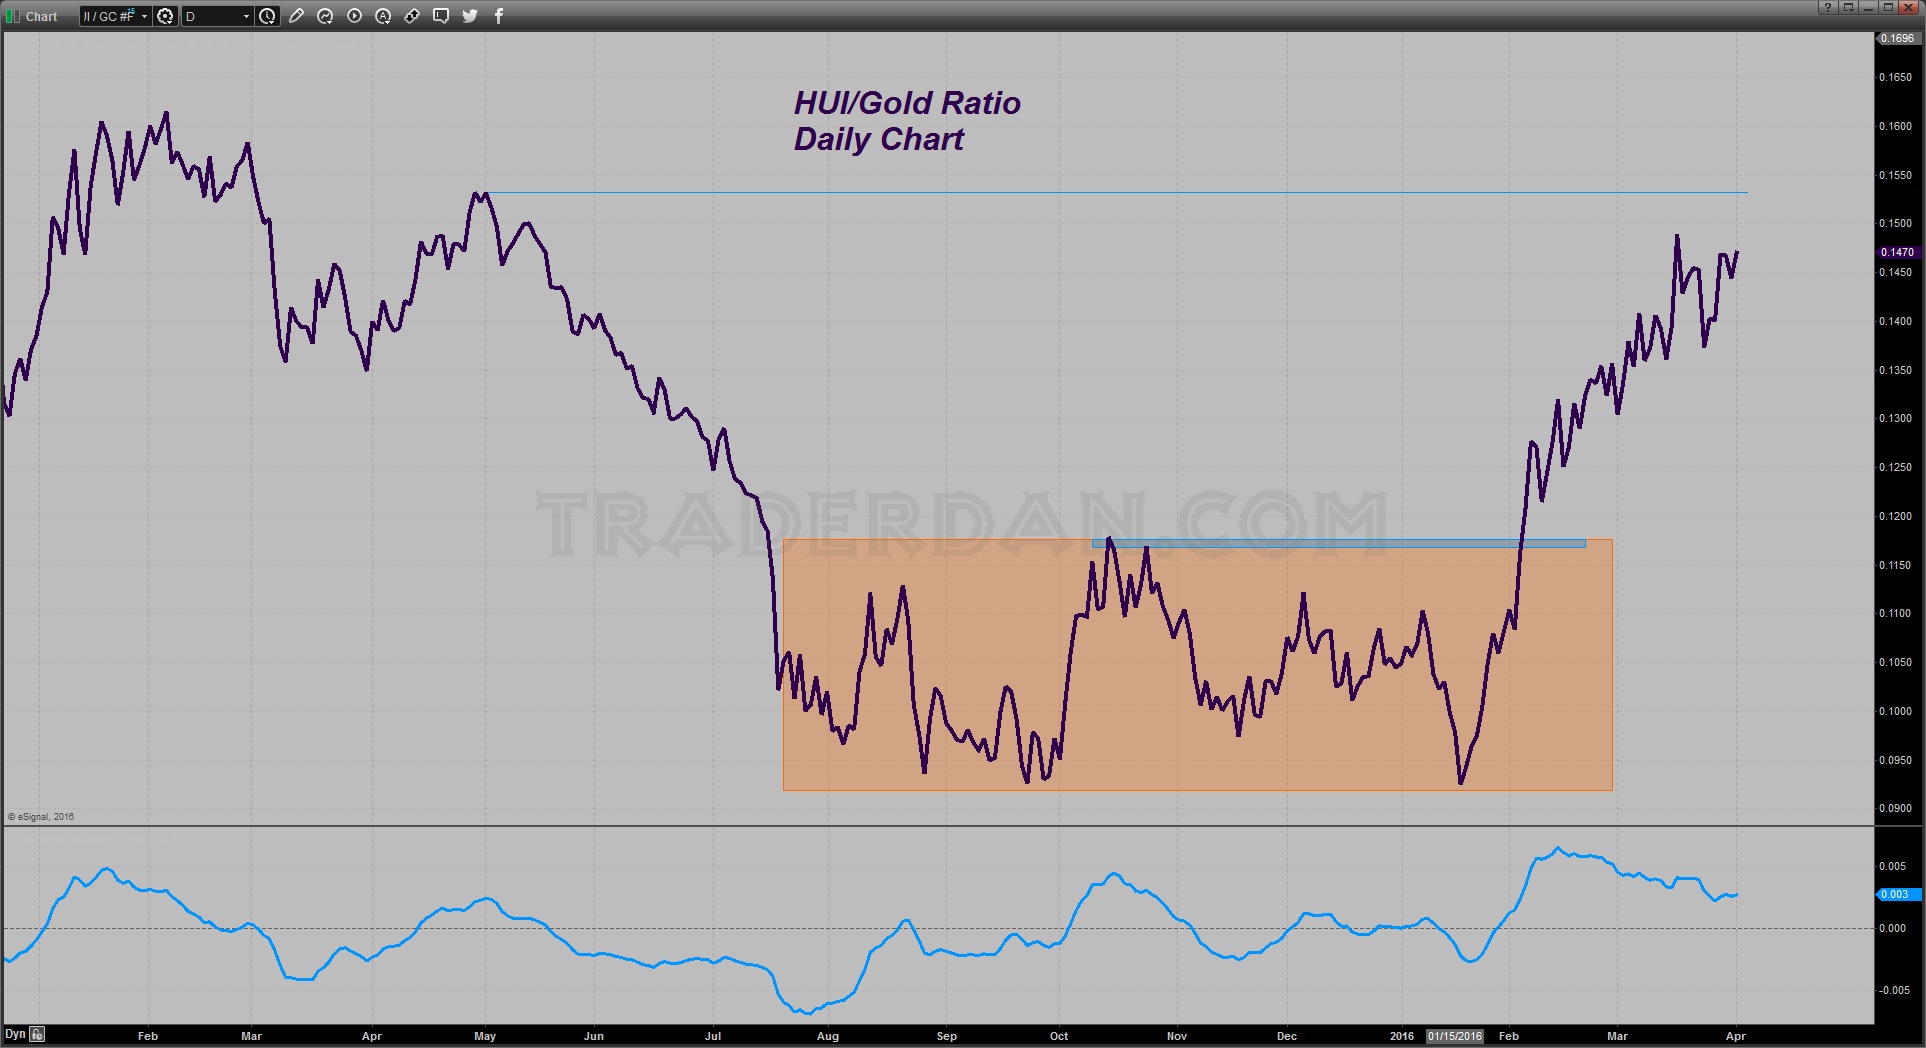The image size is (1926, 1048).
Task: Open the time template clock icon
Action: click(267, 16)
